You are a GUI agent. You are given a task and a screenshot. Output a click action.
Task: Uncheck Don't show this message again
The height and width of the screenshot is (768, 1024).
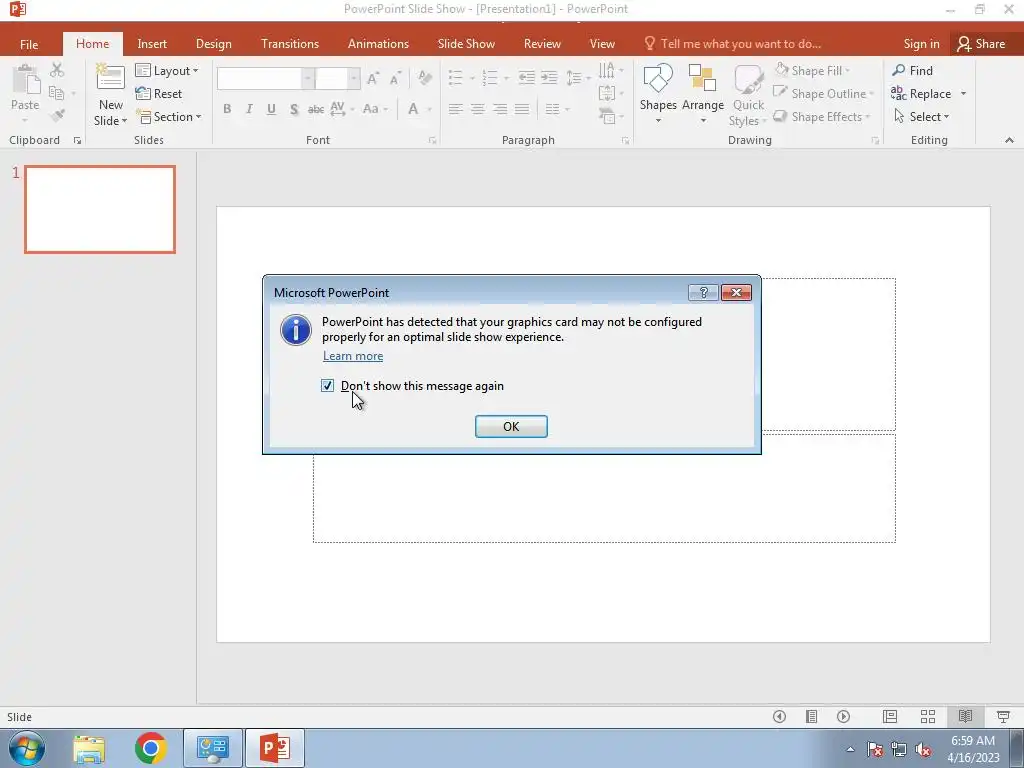click(x=327, y=386)
